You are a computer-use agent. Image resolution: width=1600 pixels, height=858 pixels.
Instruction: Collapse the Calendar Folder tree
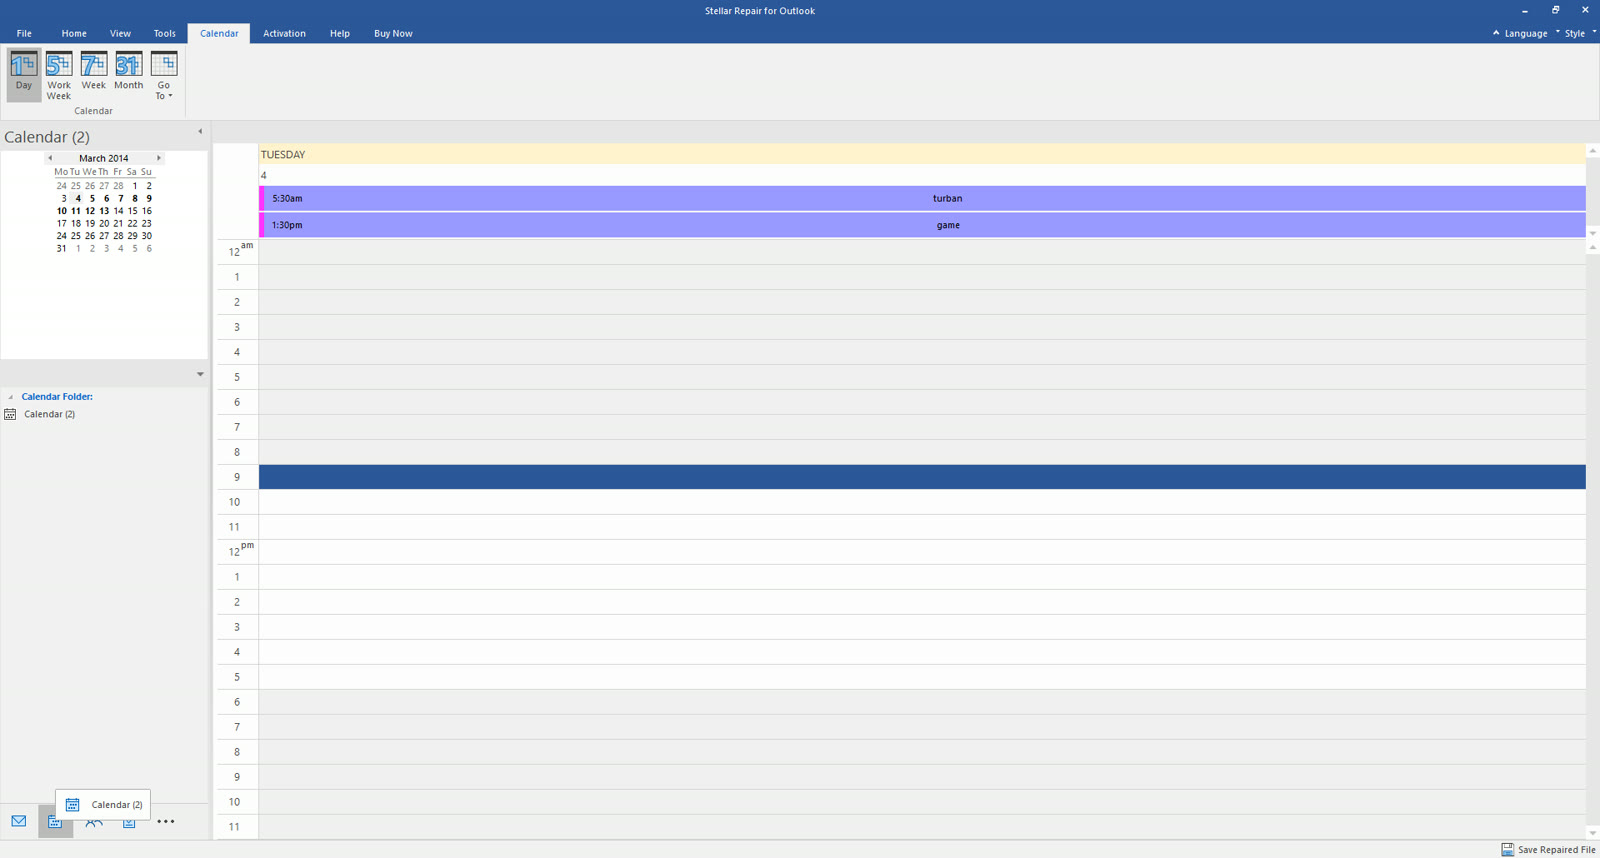click(11, 397)
